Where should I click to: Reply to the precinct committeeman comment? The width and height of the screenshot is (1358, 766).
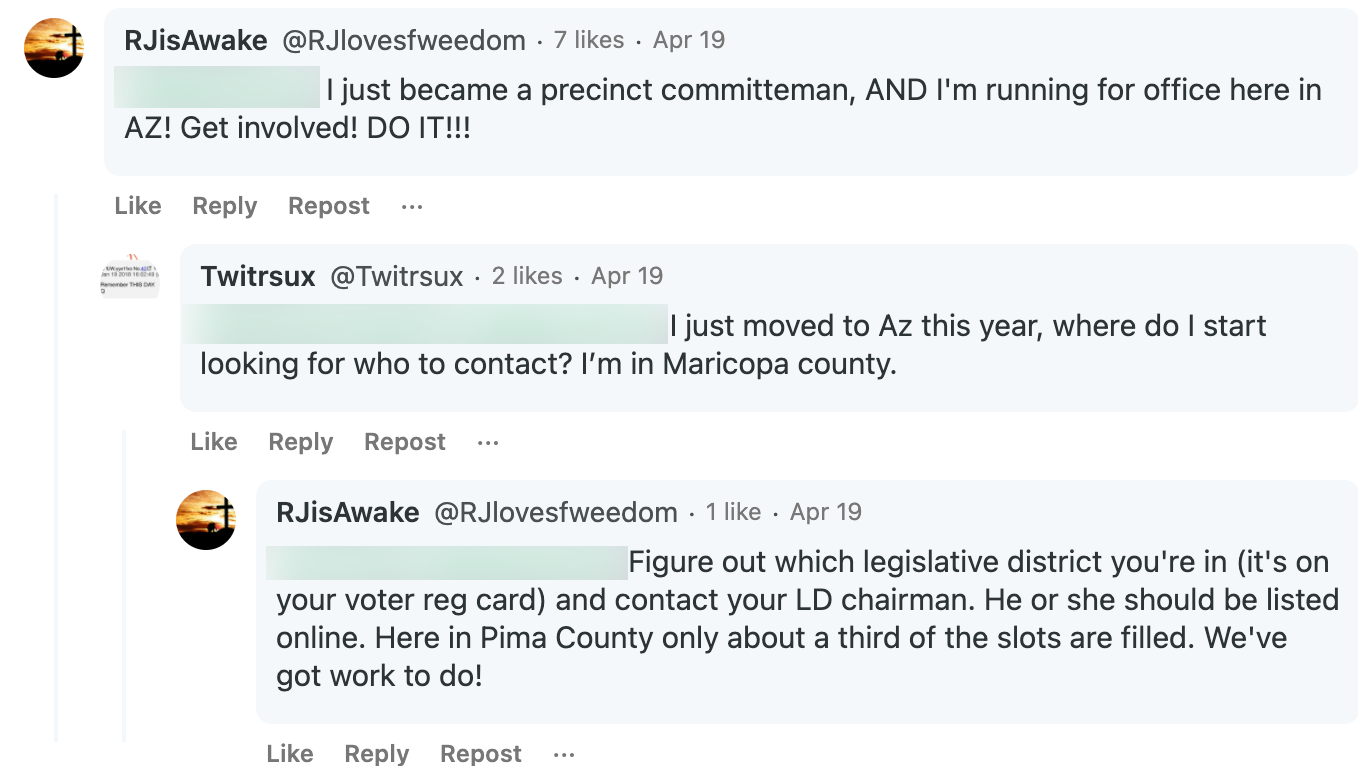[x=225, y=206]
